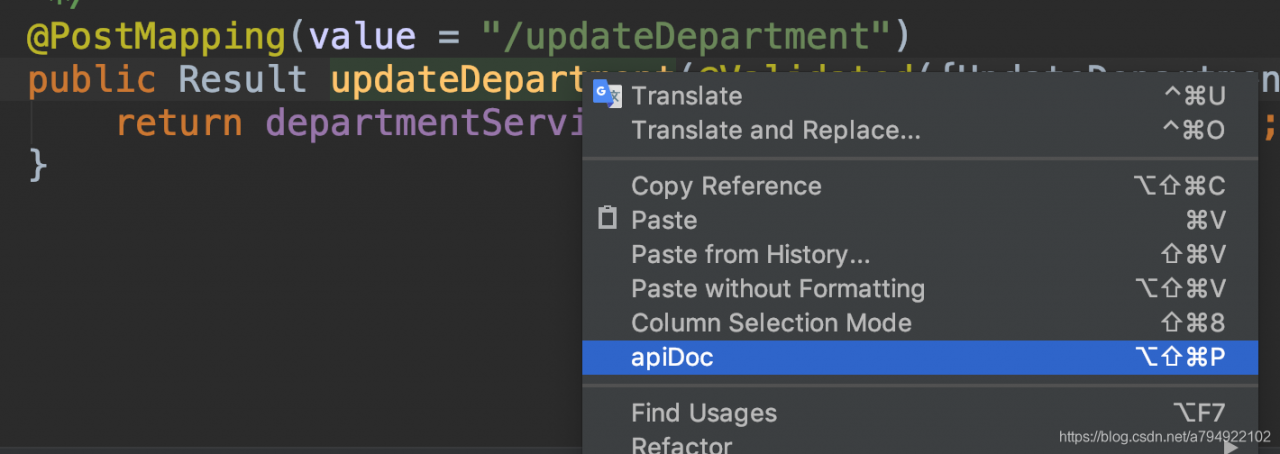Place the cursor on the @PostMapping annotation
This screenshot has height=454, width=1280.
point(157,37)
